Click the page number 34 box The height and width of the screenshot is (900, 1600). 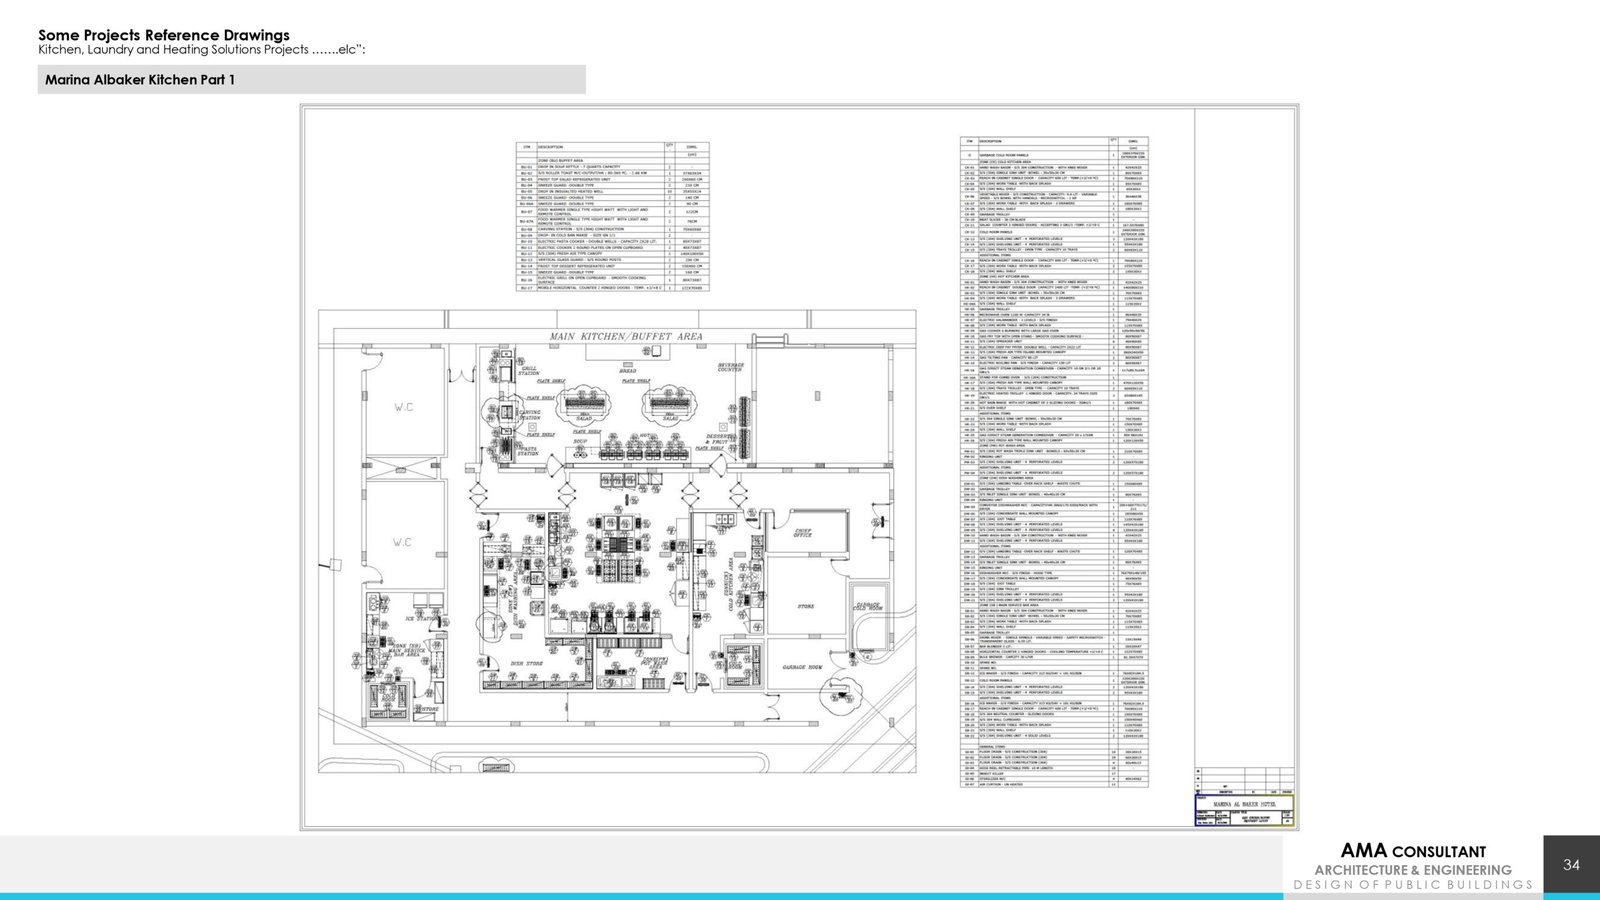[x=1571, y=865]
